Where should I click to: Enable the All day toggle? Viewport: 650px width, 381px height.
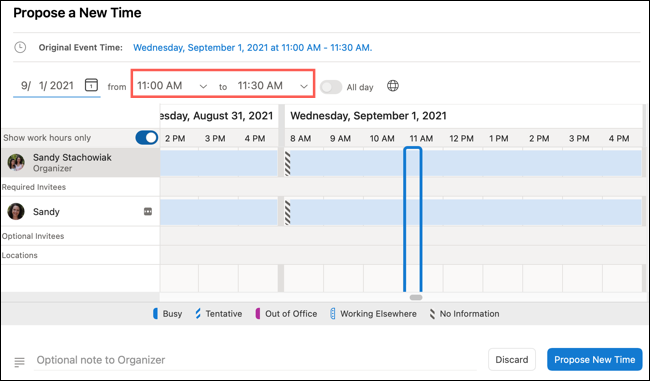coord(331,87)
